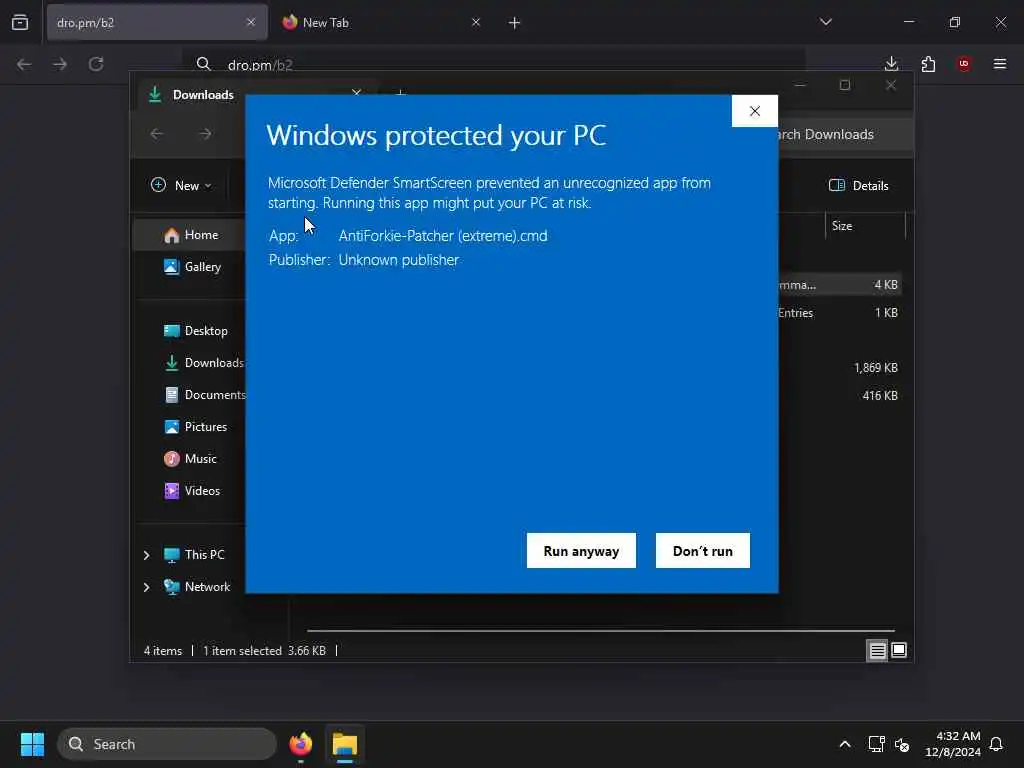
Task: Click the horizontal scrollbar in File Explorer
Action: [601, 631]
